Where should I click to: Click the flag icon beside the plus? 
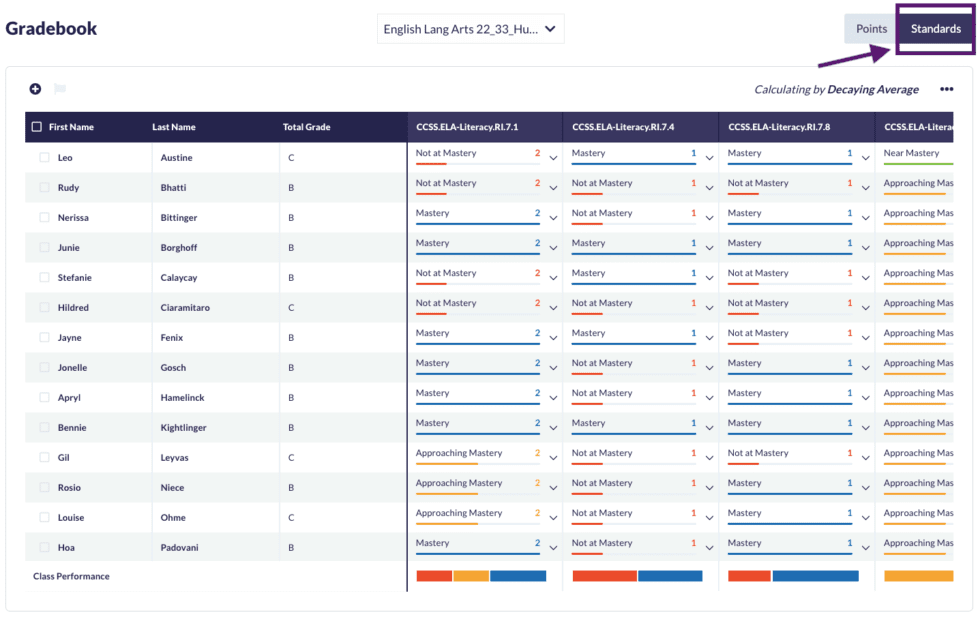point(60,89)
